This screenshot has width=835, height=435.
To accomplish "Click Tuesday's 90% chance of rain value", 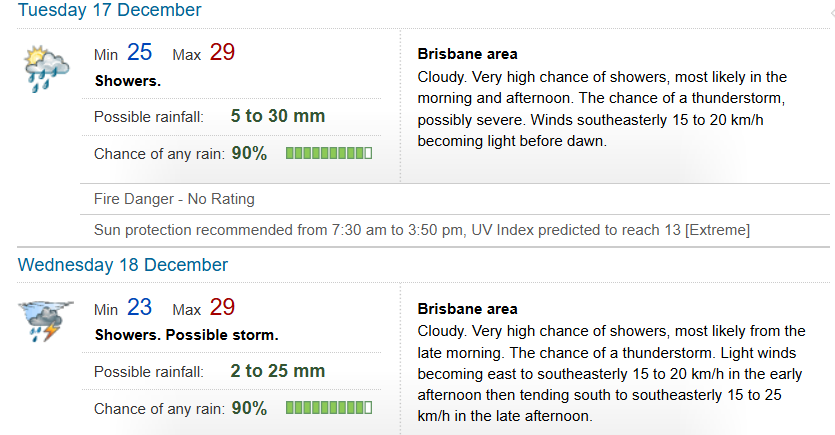I will (249, 153).
